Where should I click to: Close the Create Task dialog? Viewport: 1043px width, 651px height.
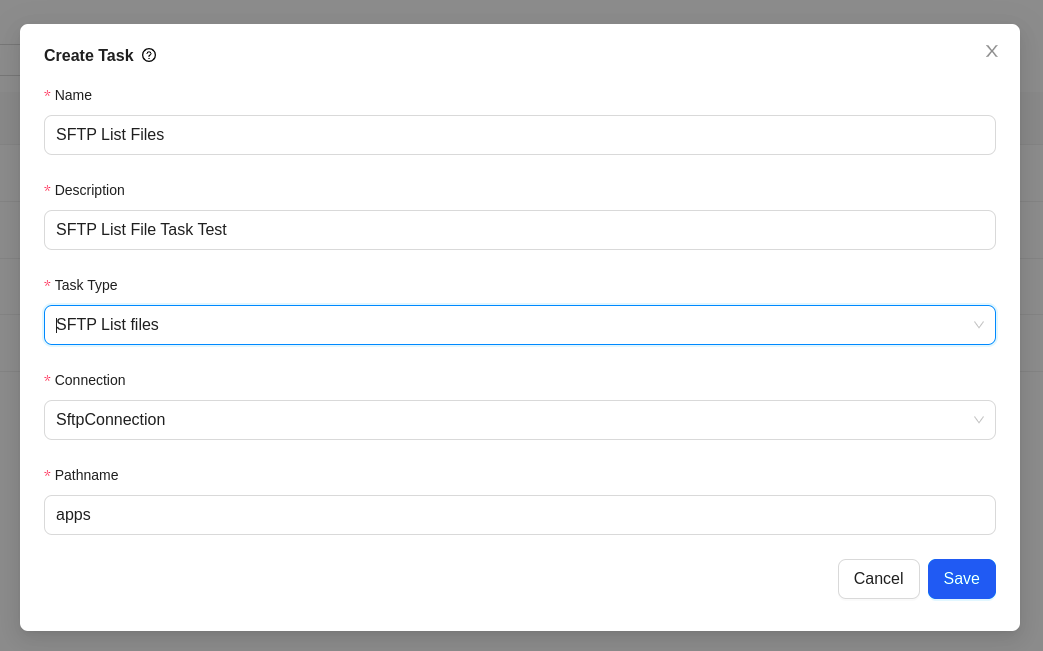coord(991,51)
